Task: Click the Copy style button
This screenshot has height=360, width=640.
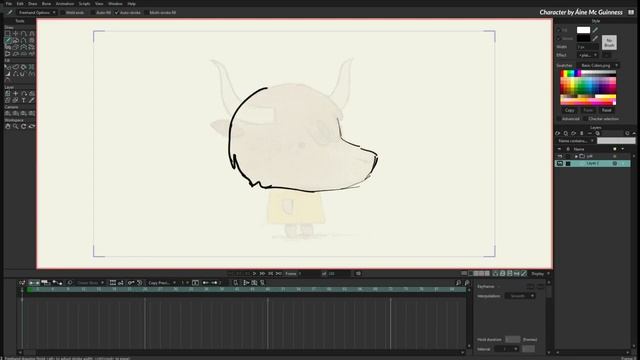Action: point(569,110)
